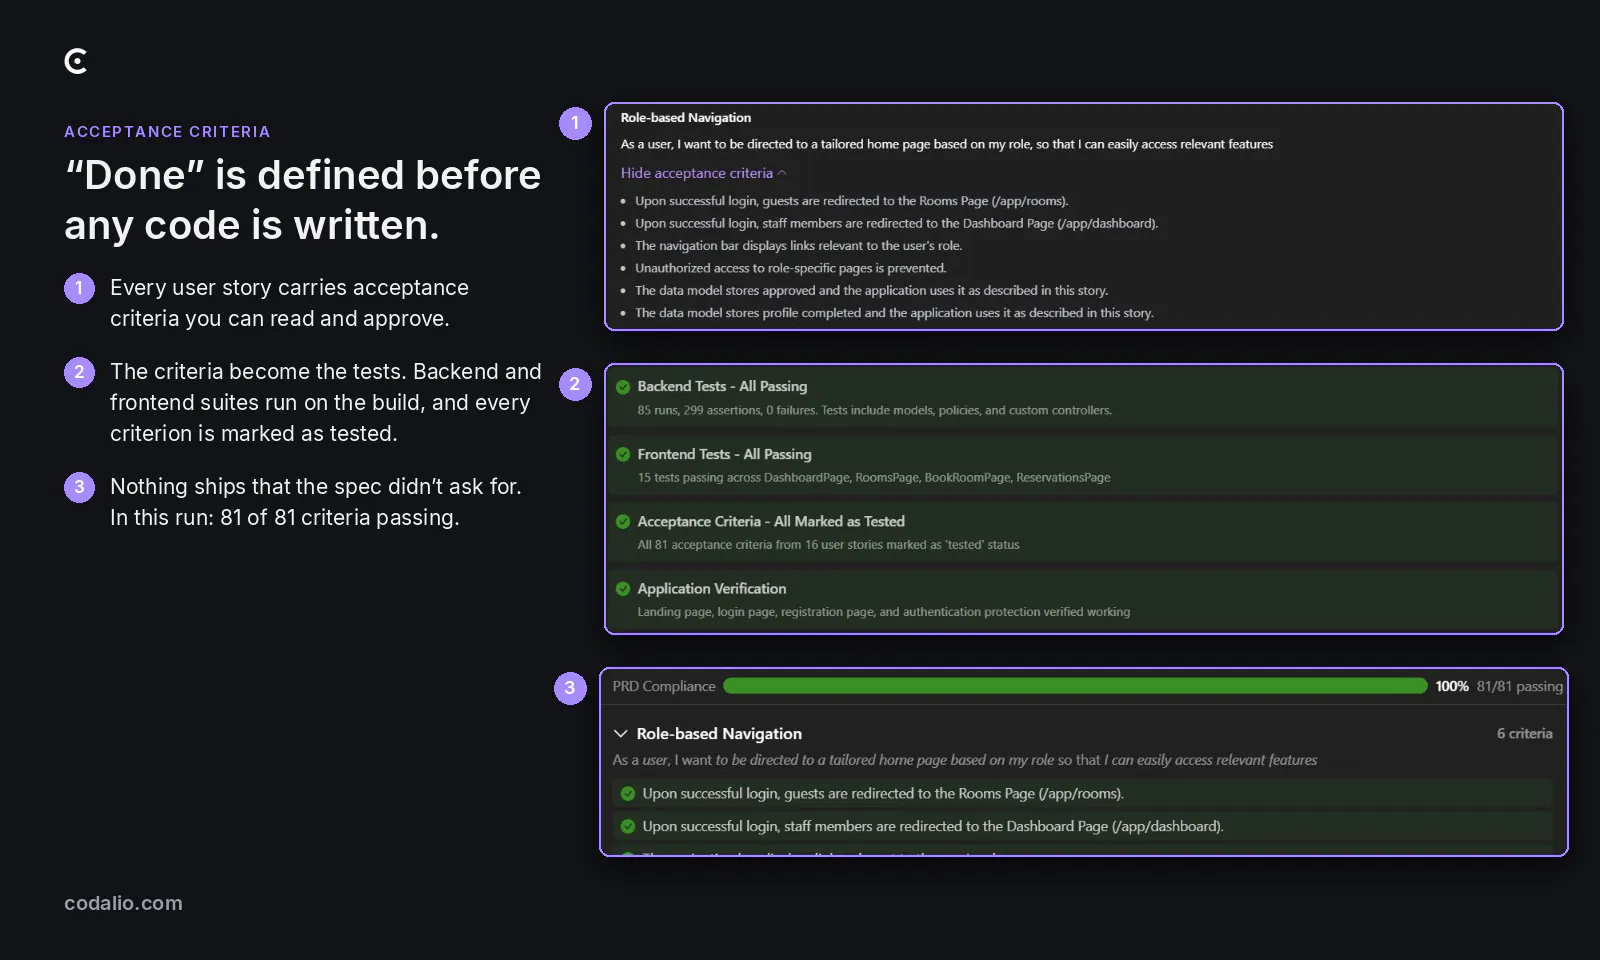
Task: Click purple badge 1 beside the Role-based Navigation card
Action: 575,123
